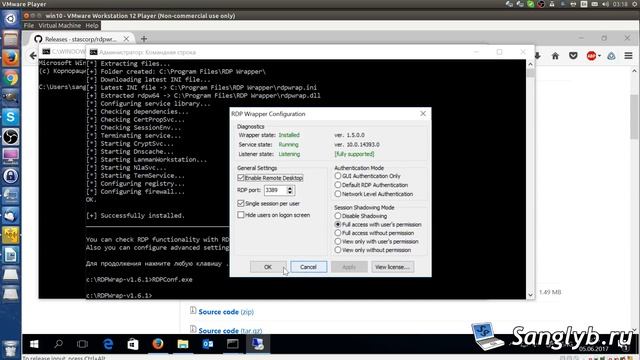The height and width of the screenshot is (360, 640).
Task: Click the RDP port spinner arrows
Action: tap(290, 190)
